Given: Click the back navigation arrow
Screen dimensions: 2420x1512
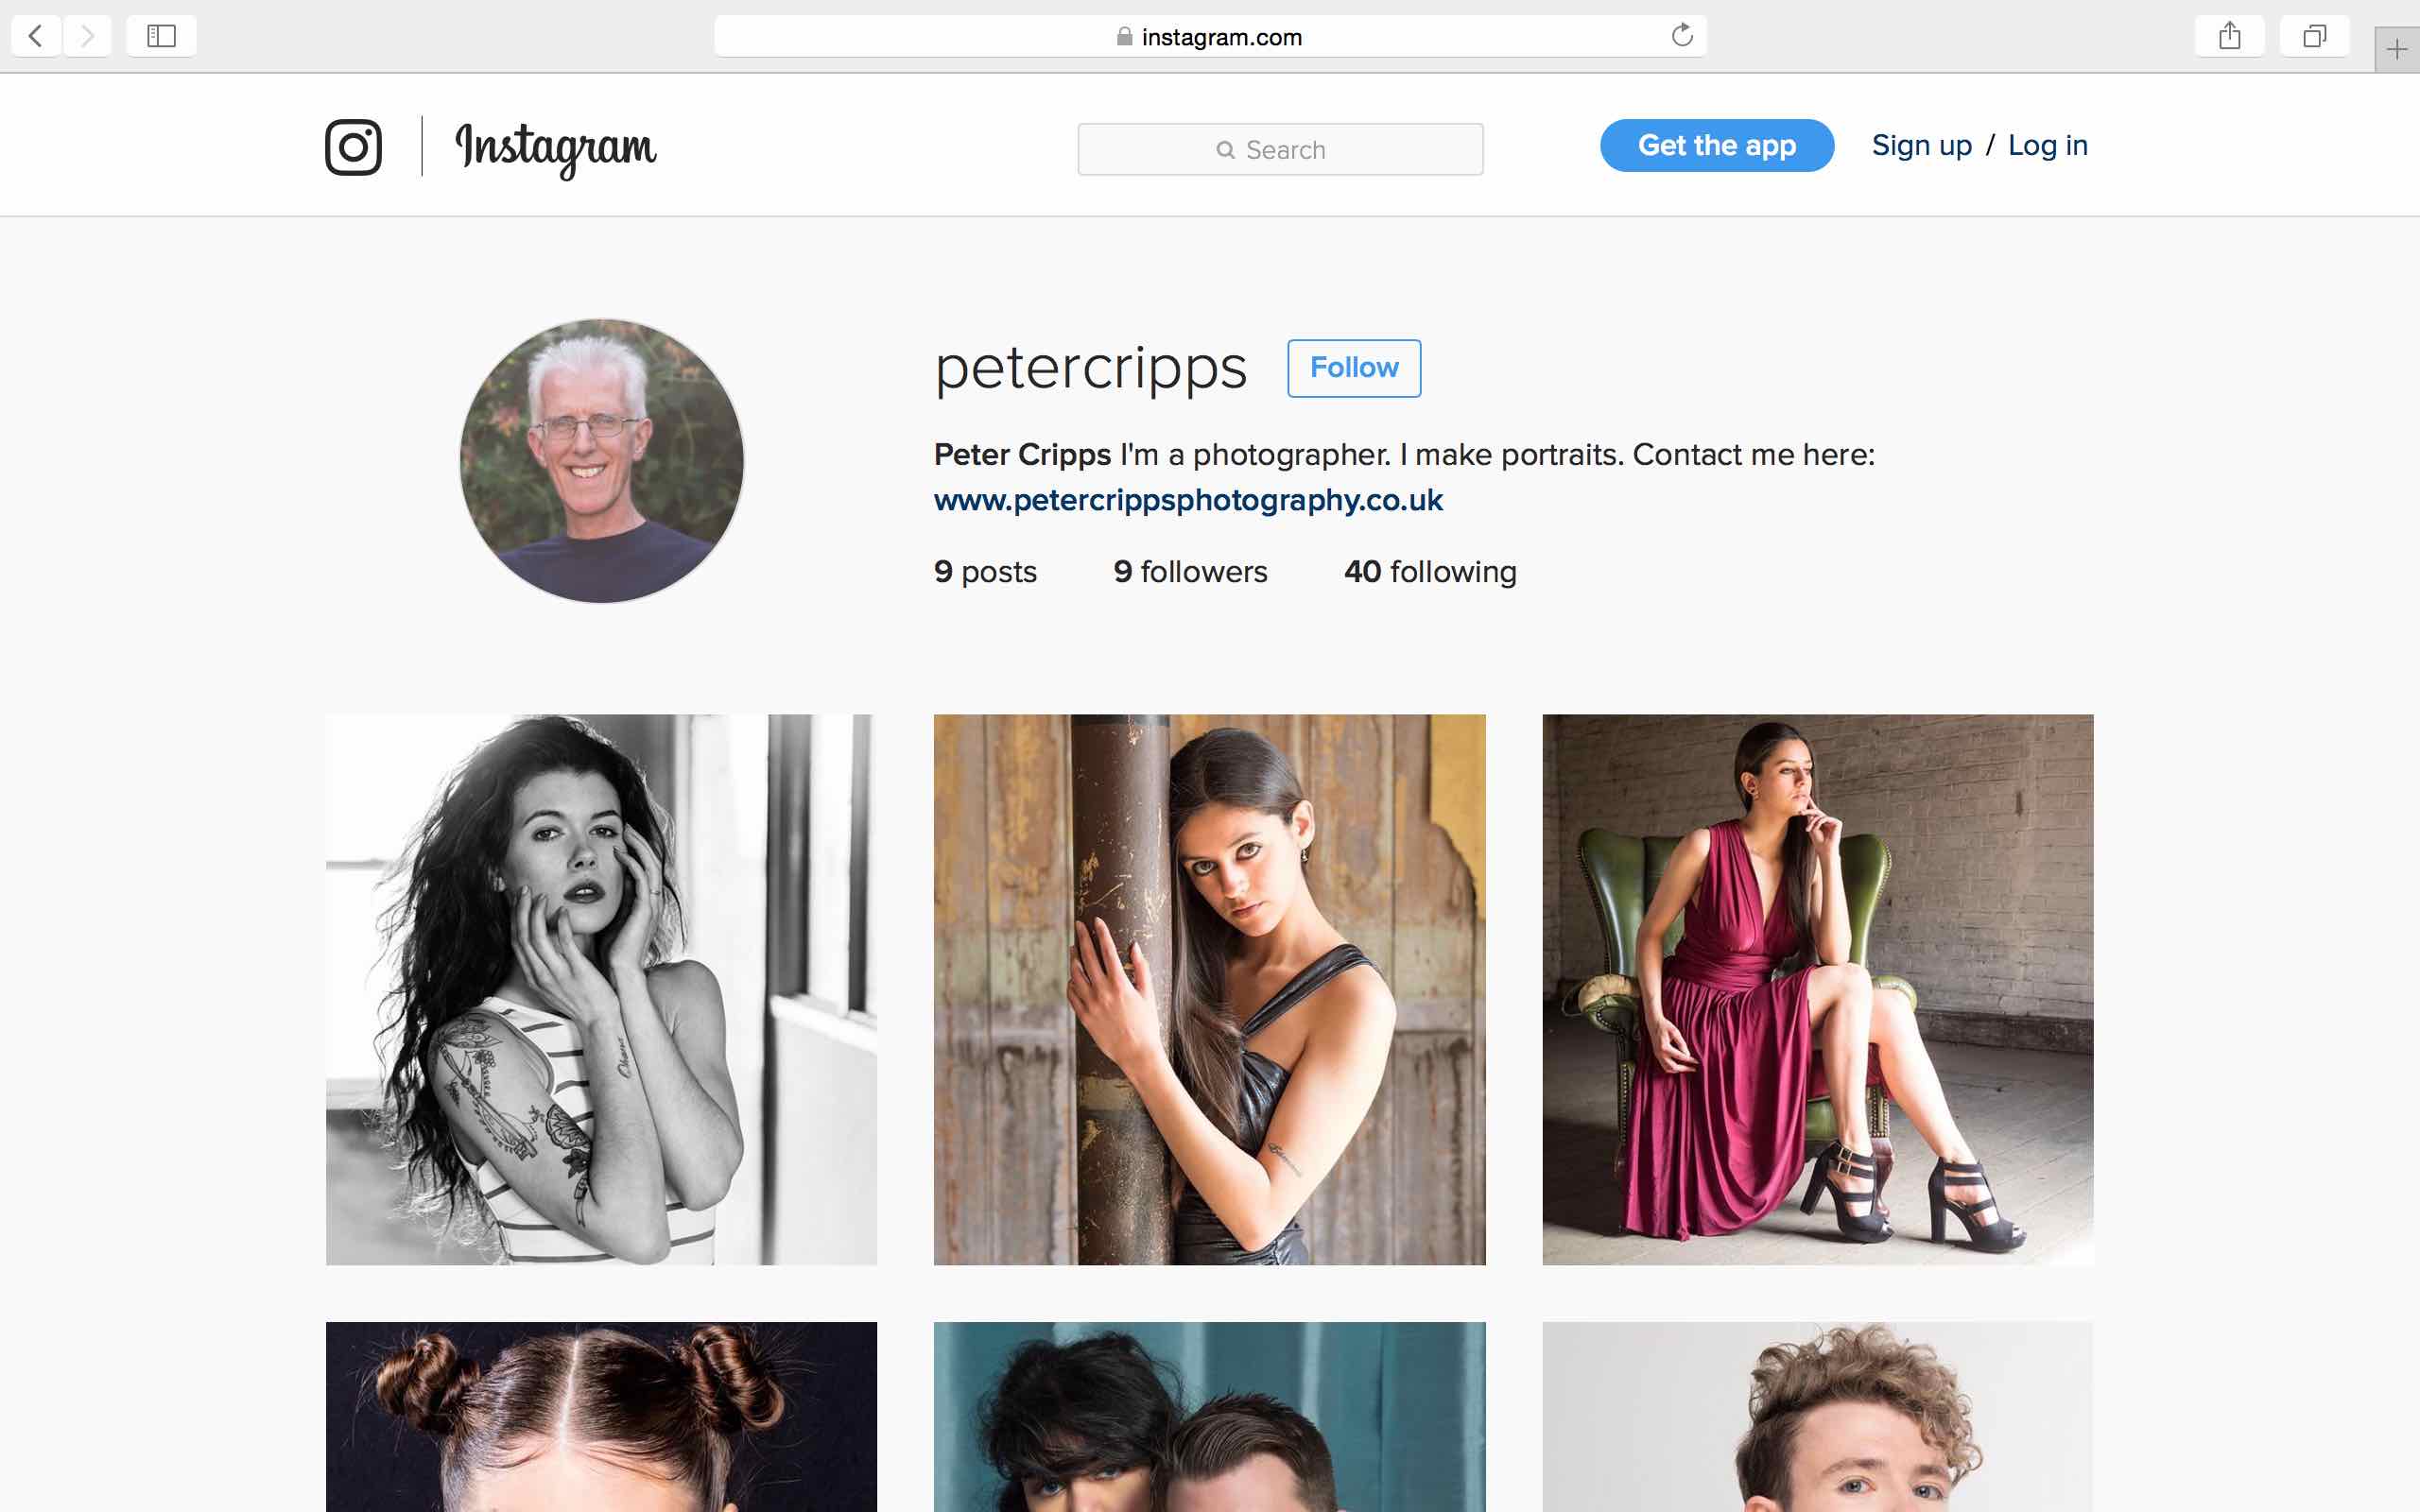Looking at the screenshot, I should [35, 36].
